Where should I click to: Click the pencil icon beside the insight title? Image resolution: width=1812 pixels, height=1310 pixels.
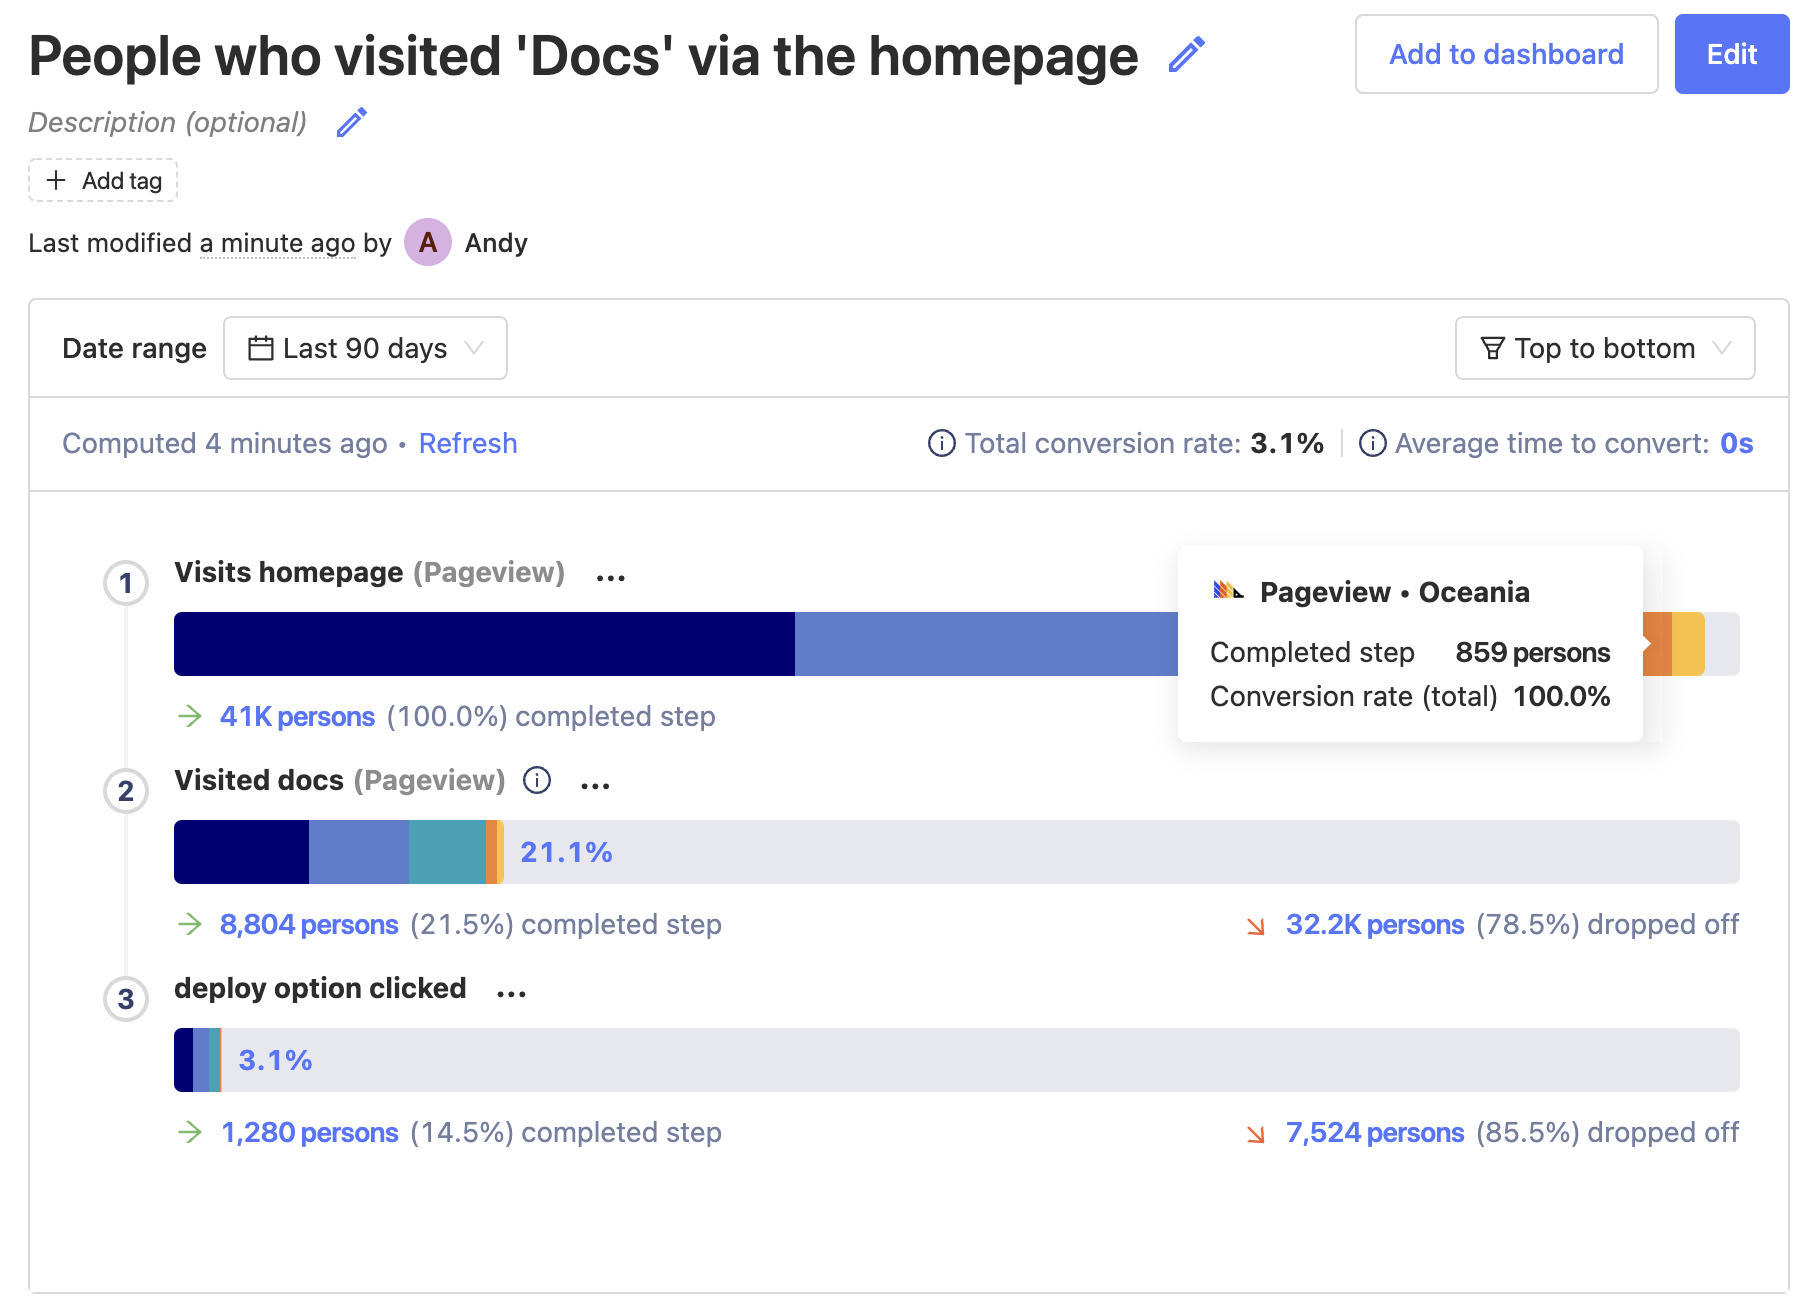[1186, 55]
